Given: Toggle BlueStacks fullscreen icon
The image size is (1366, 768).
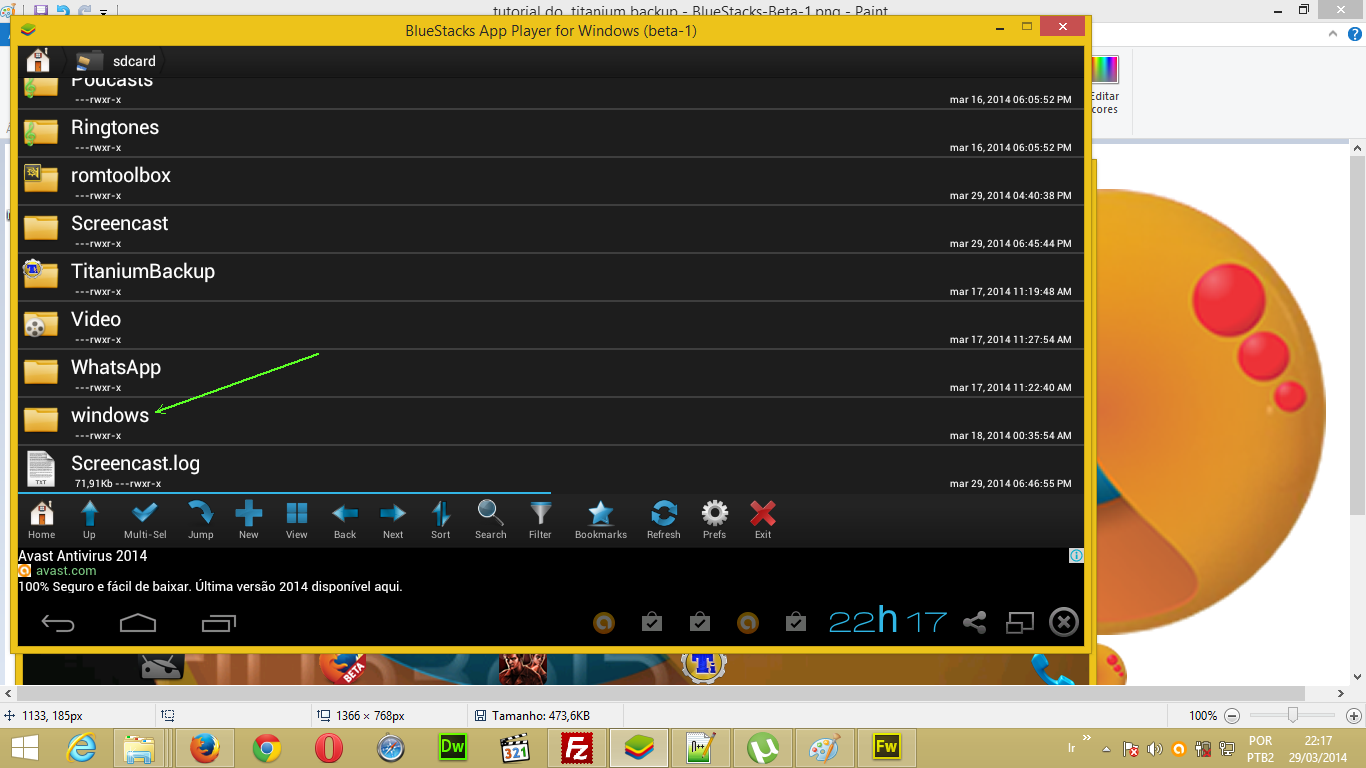Looking at the screenshot, I should coord(1019,623).
